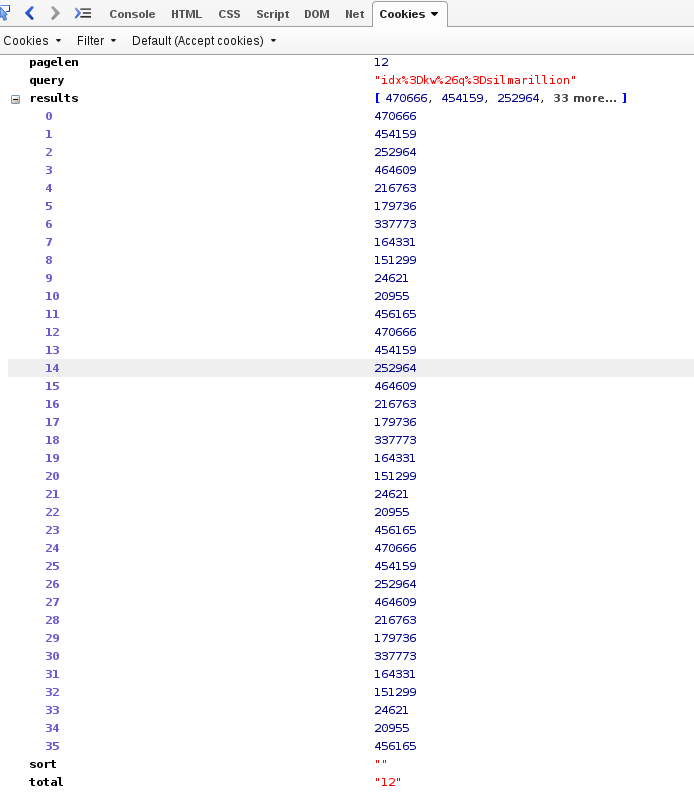Select the query property value string
The image size is (694, 794).
[475, 80]
